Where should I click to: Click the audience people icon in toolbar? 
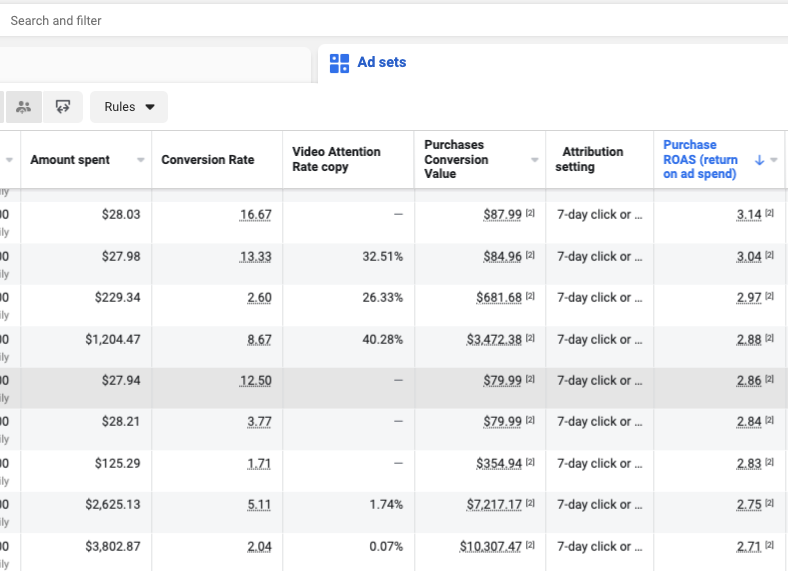pyautogui.click(x=23, y=107)
